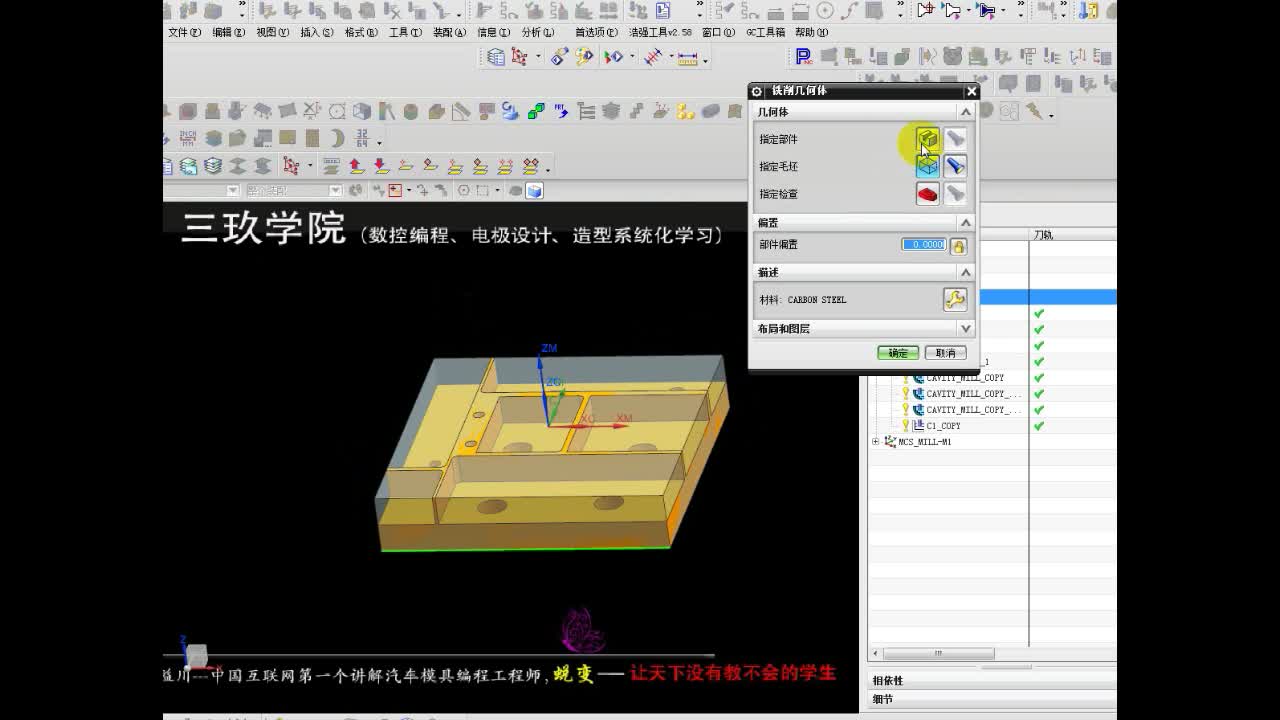Click the Specify Blank (指定毛坯) selection icon
1280x720 pixels.
pos(928,167)
